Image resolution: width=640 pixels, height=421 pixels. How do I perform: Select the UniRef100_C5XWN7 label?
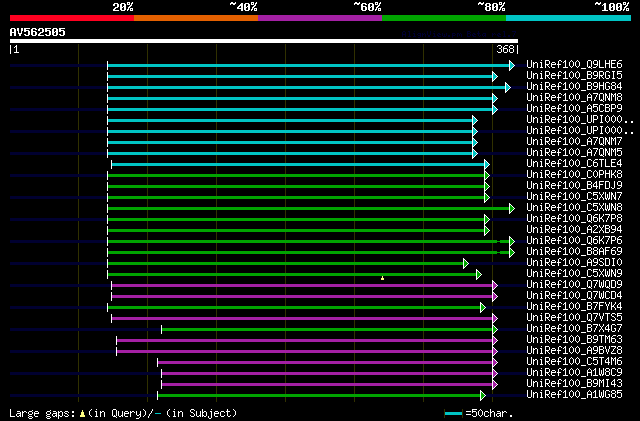click(x=574, y=197)
